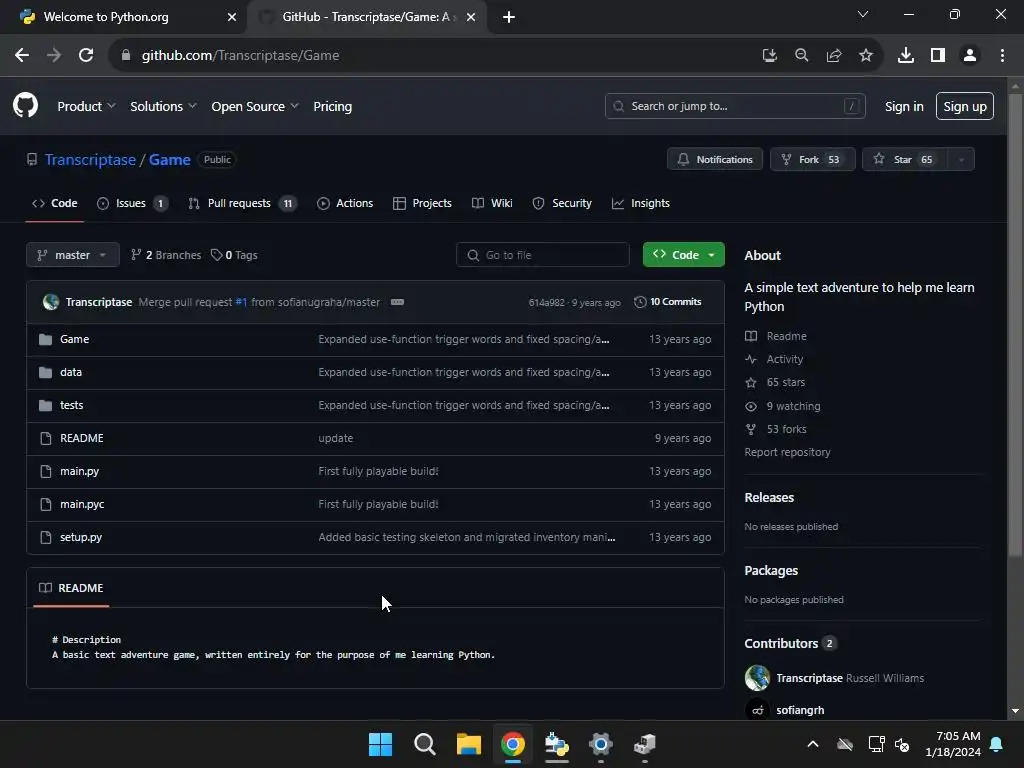Open the Actions tab

tap(345, 203)
